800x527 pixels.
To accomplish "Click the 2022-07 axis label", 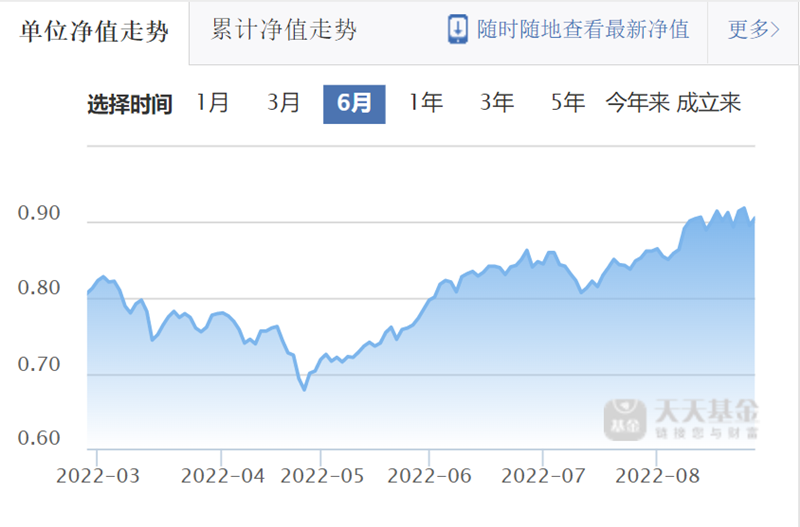I will point(543,476).
